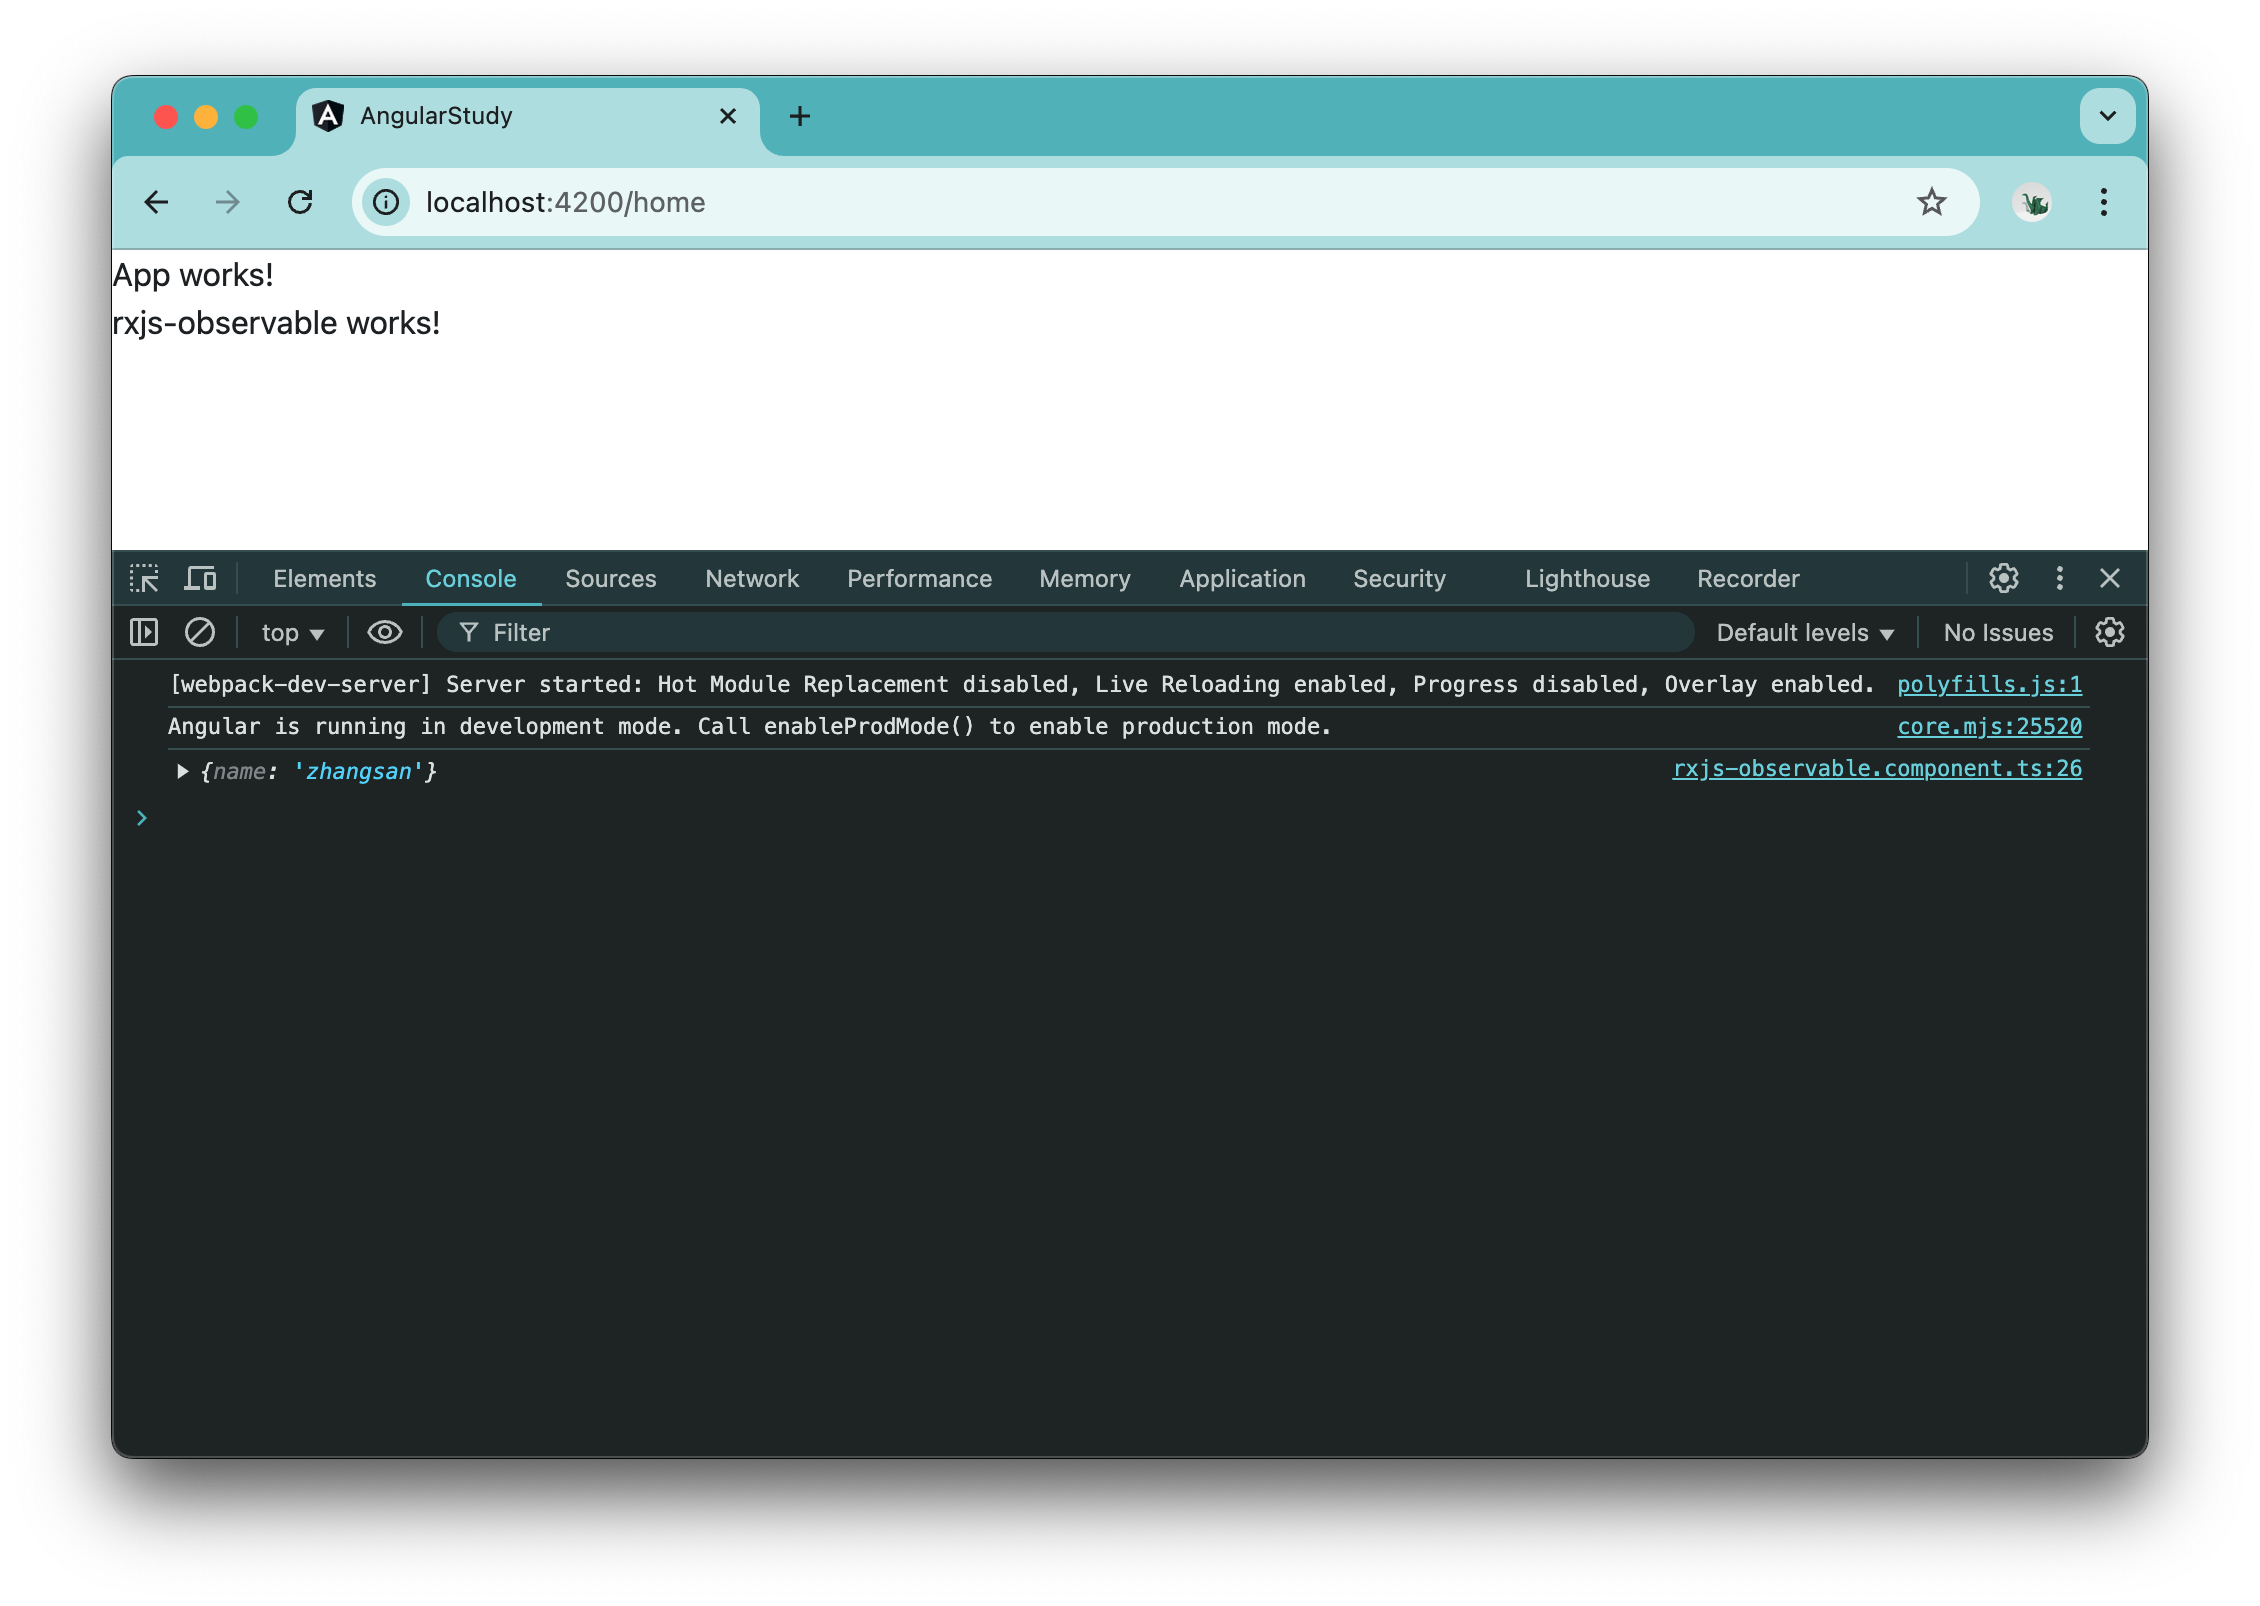Image resolution: width=2260 pixels, height=1606 pixels.
Task: Click the polyfills.js:1 link
Action: click(x=1996, y=683)
